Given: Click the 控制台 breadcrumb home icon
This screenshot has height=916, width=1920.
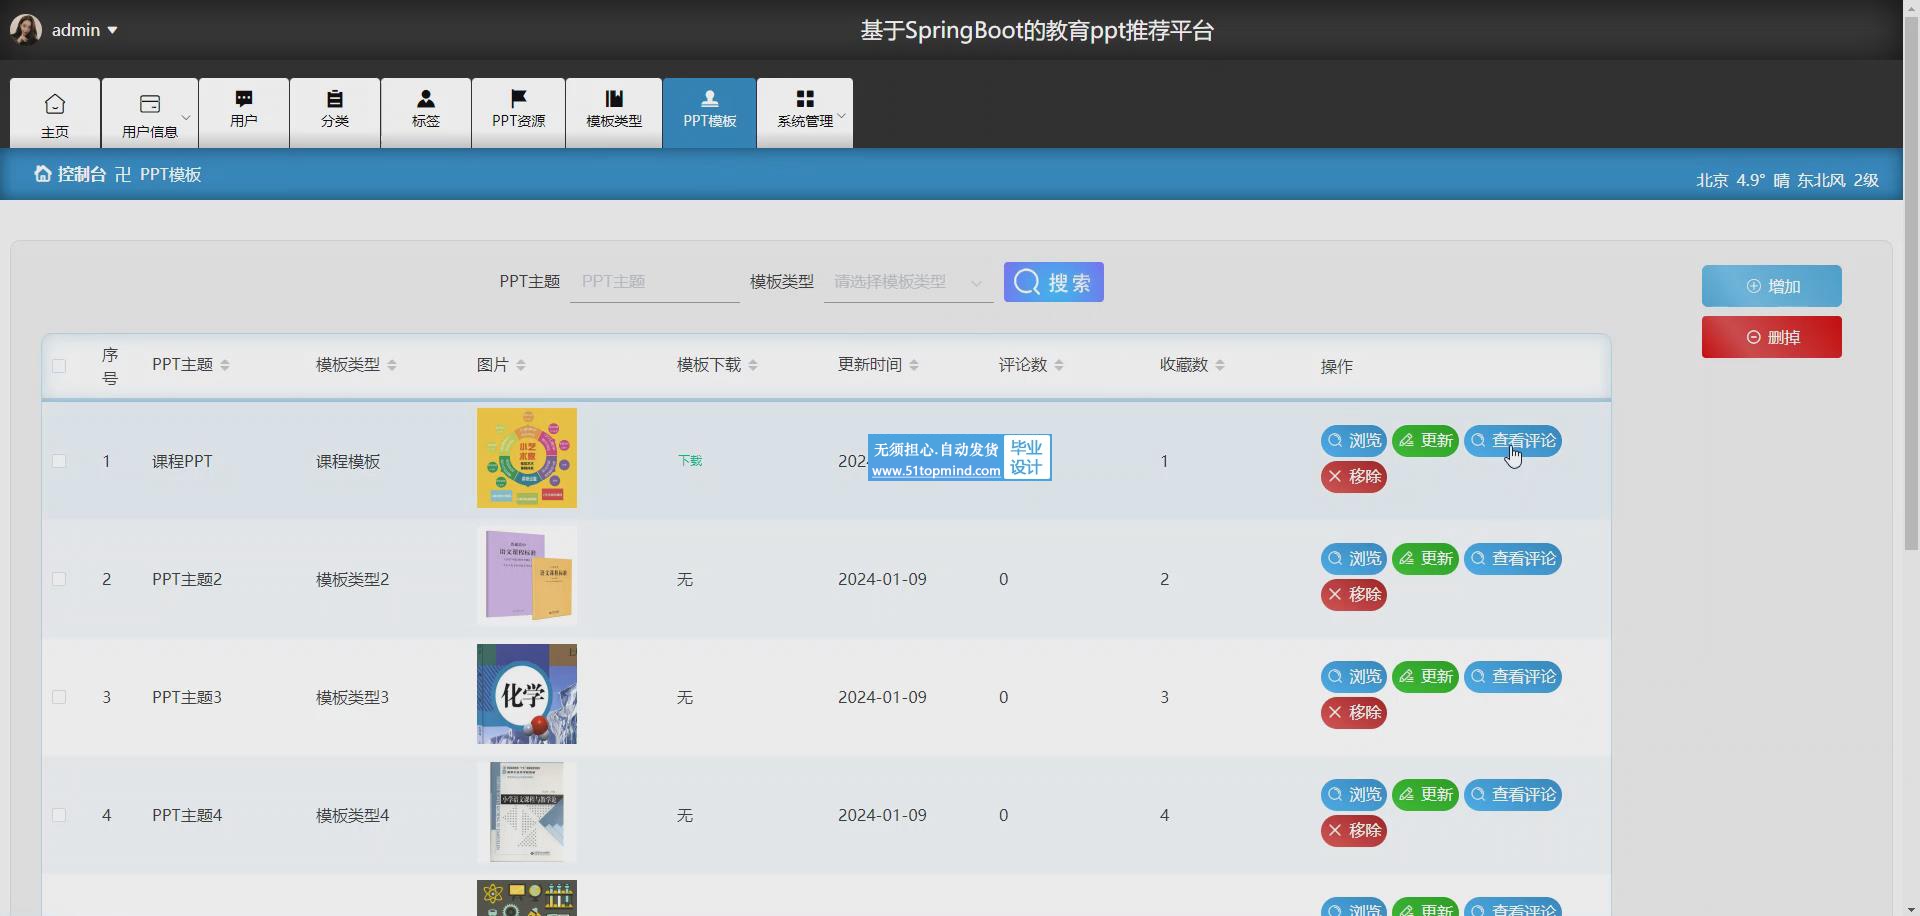Looking at the screenshot, I should pos(42,174).
